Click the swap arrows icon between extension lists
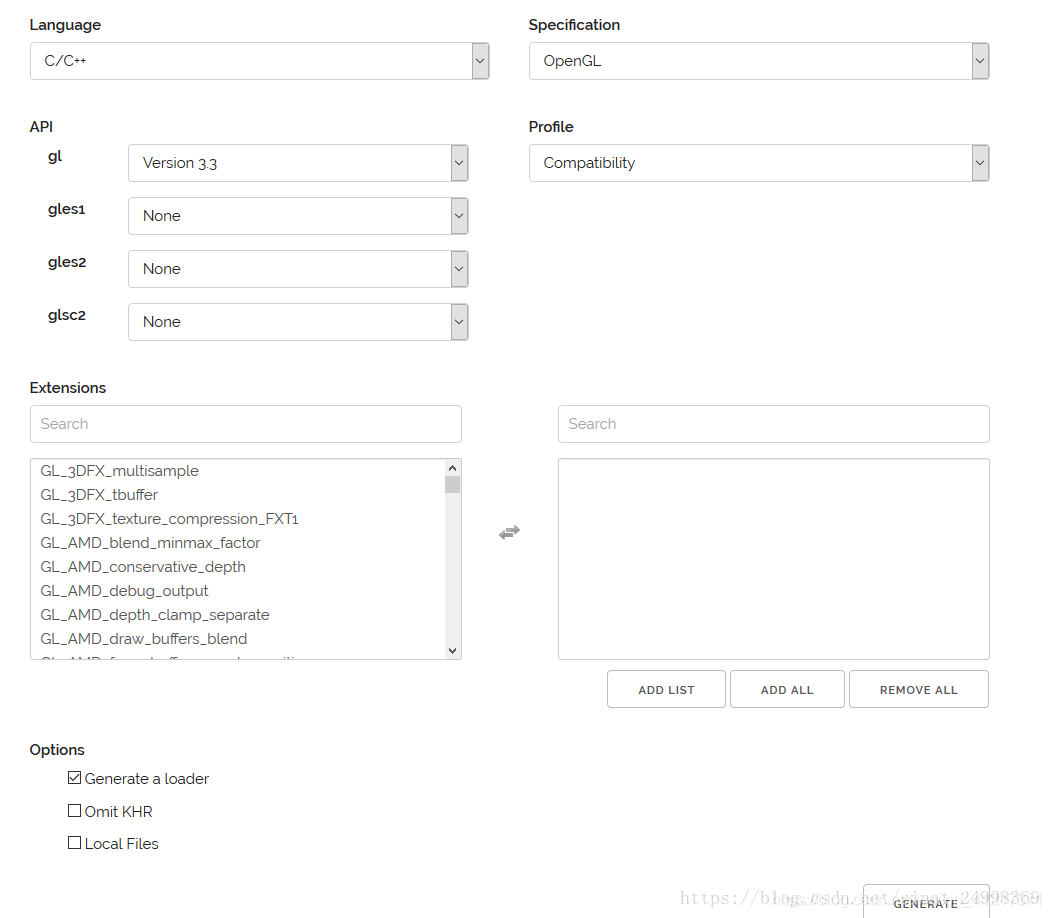This screenshot has height=918, width=1051. point(509,533)
